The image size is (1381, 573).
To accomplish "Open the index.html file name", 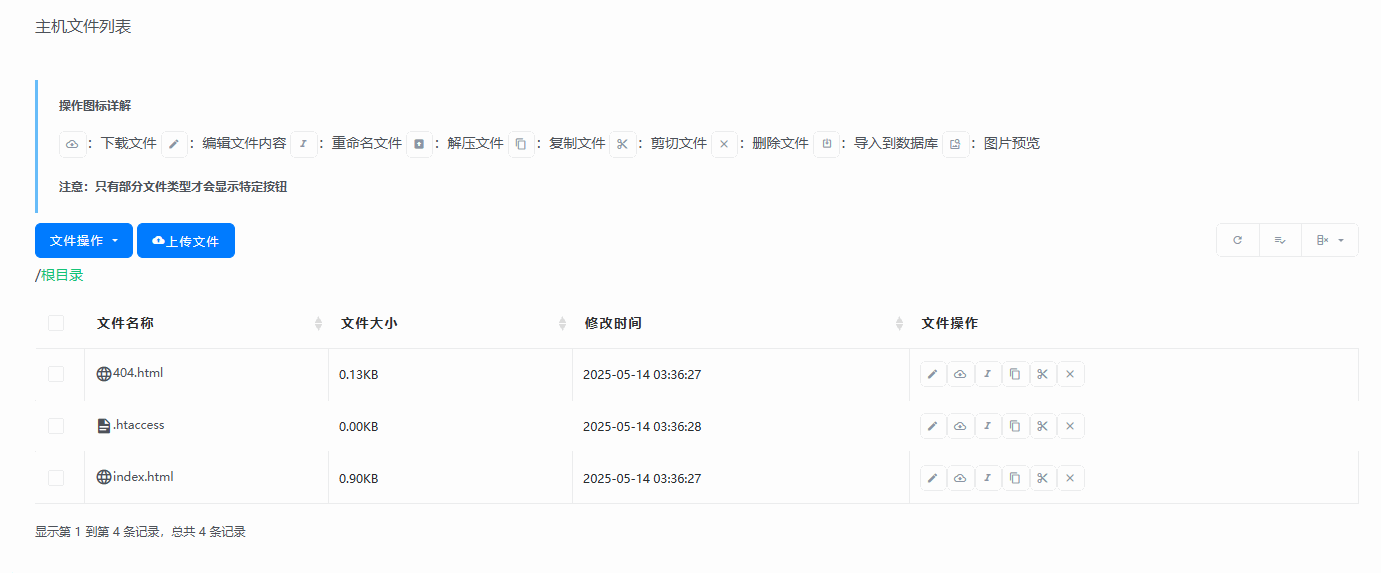I will [143, 477].
